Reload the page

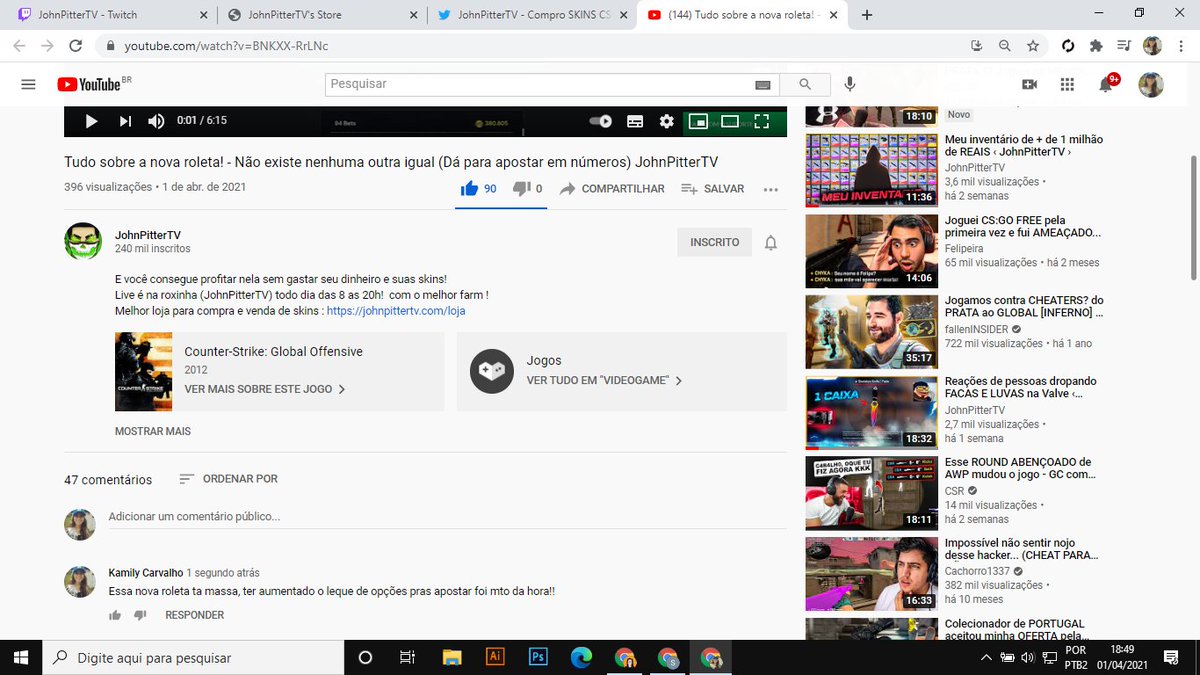click(75, 46)
